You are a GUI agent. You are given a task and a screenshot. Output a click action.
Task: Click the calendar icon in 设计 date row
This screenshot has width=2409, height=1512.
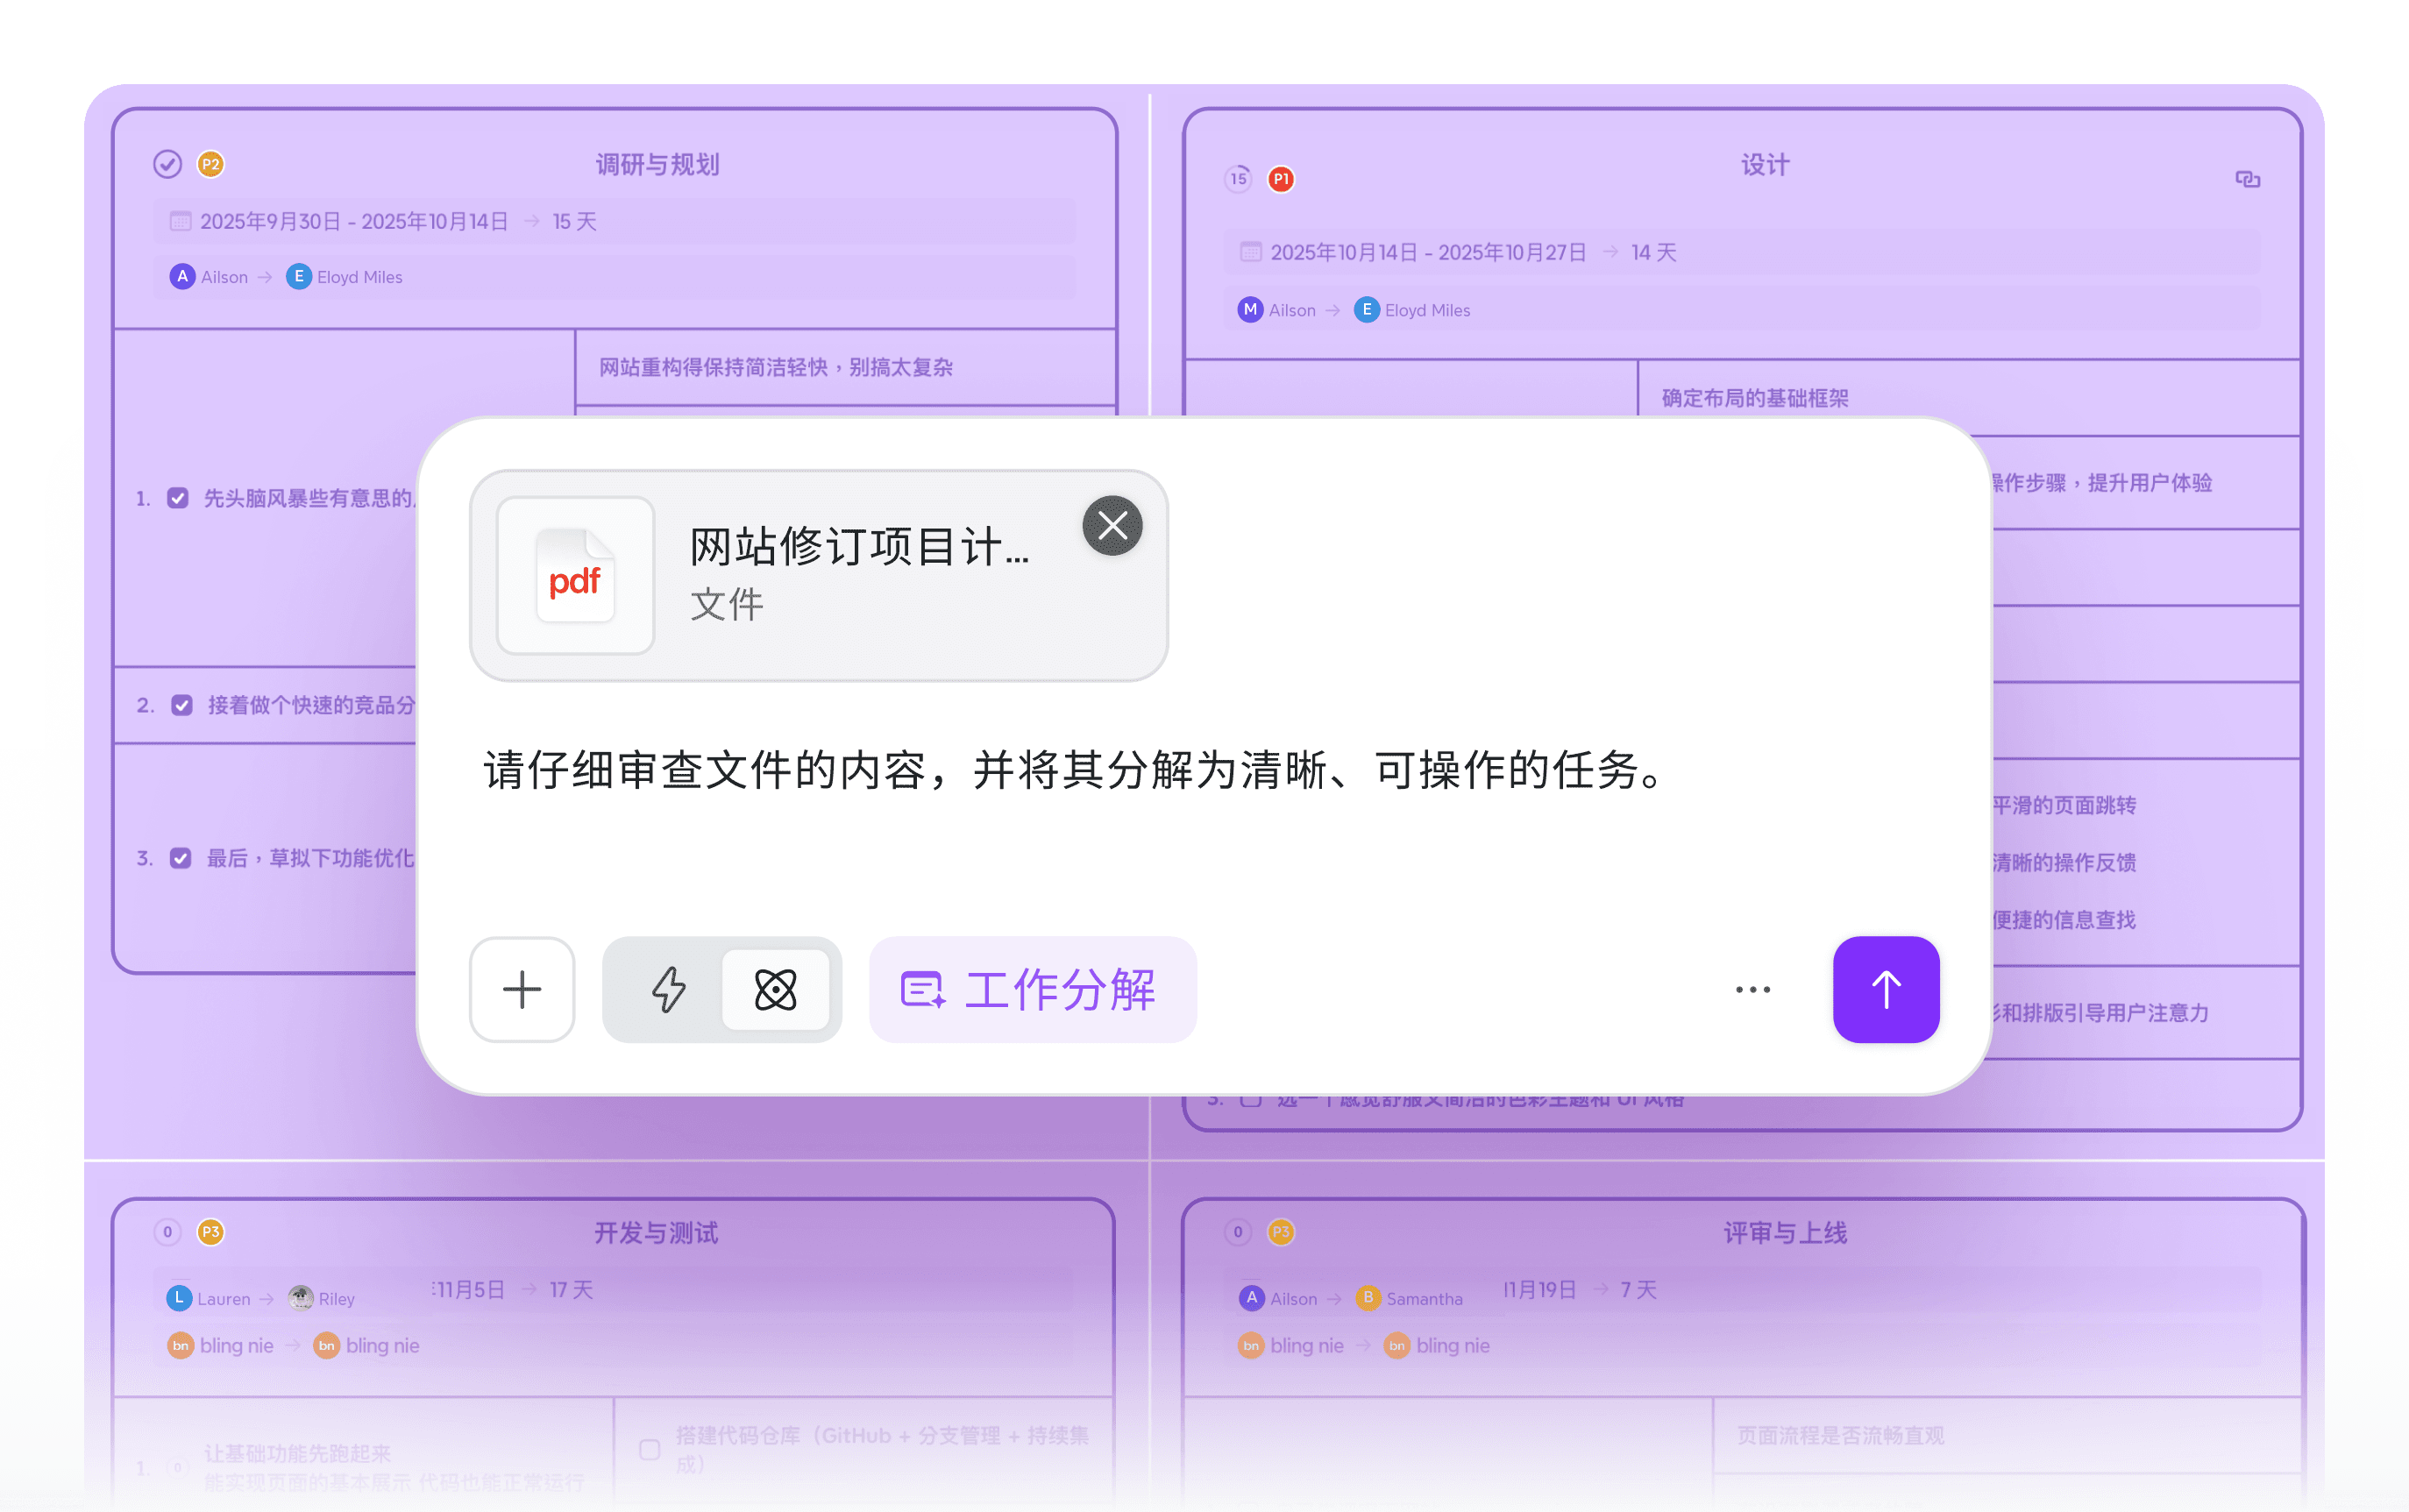point(1251,252)
